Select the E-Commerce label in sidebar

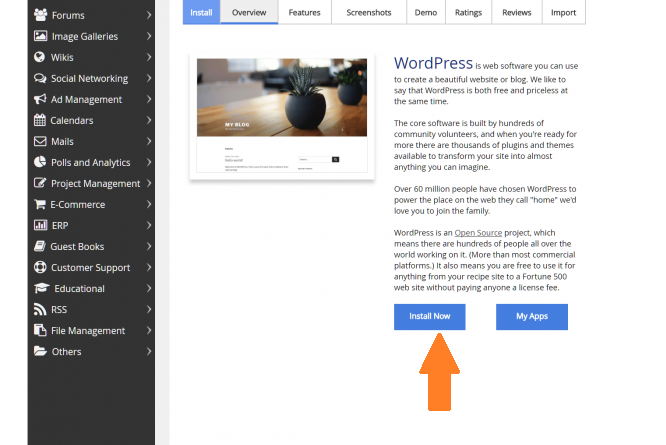coord(78,205)
